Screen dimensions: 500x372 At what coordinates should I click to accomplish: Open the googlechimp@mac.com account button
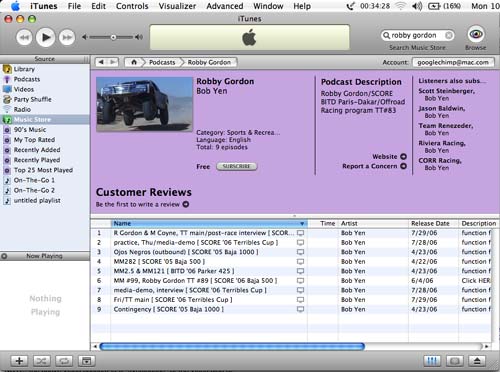pos(453,62)
